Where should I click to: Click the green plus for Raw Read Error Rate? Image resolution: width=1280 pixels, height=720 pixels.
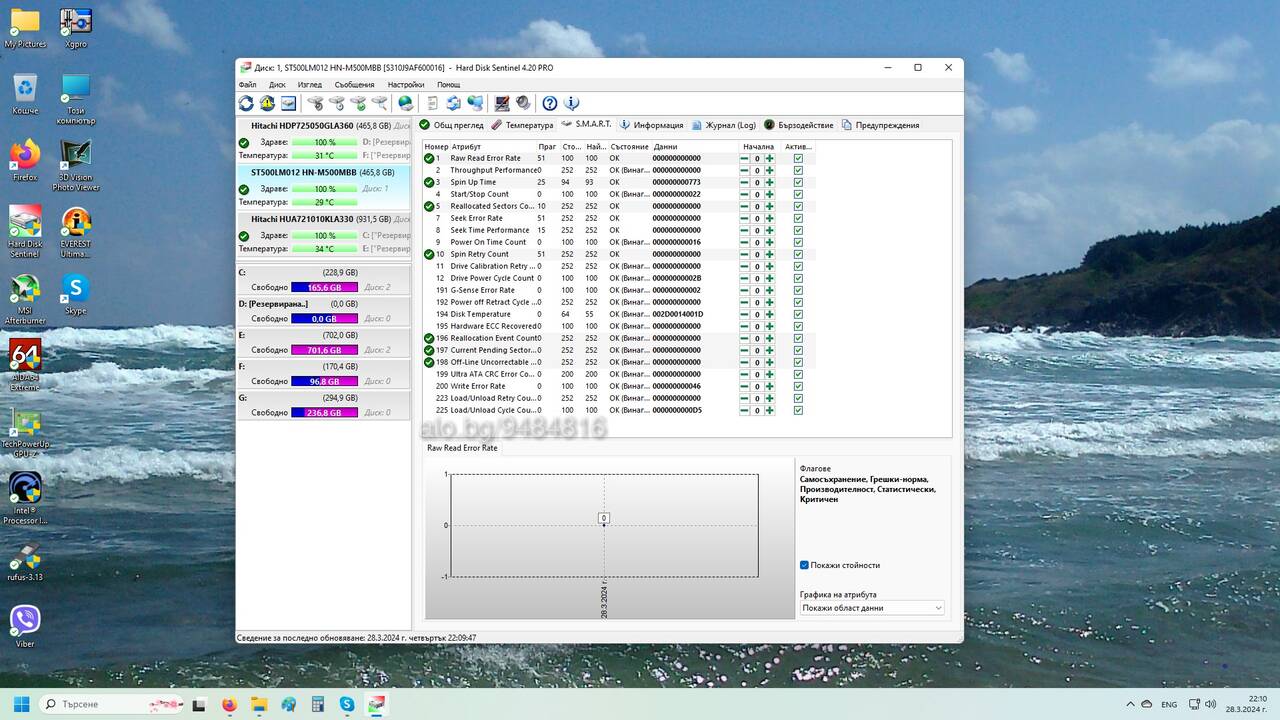click(770, 158)
